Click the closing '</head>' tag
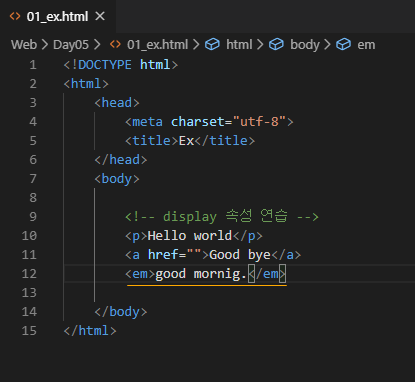 121,160
